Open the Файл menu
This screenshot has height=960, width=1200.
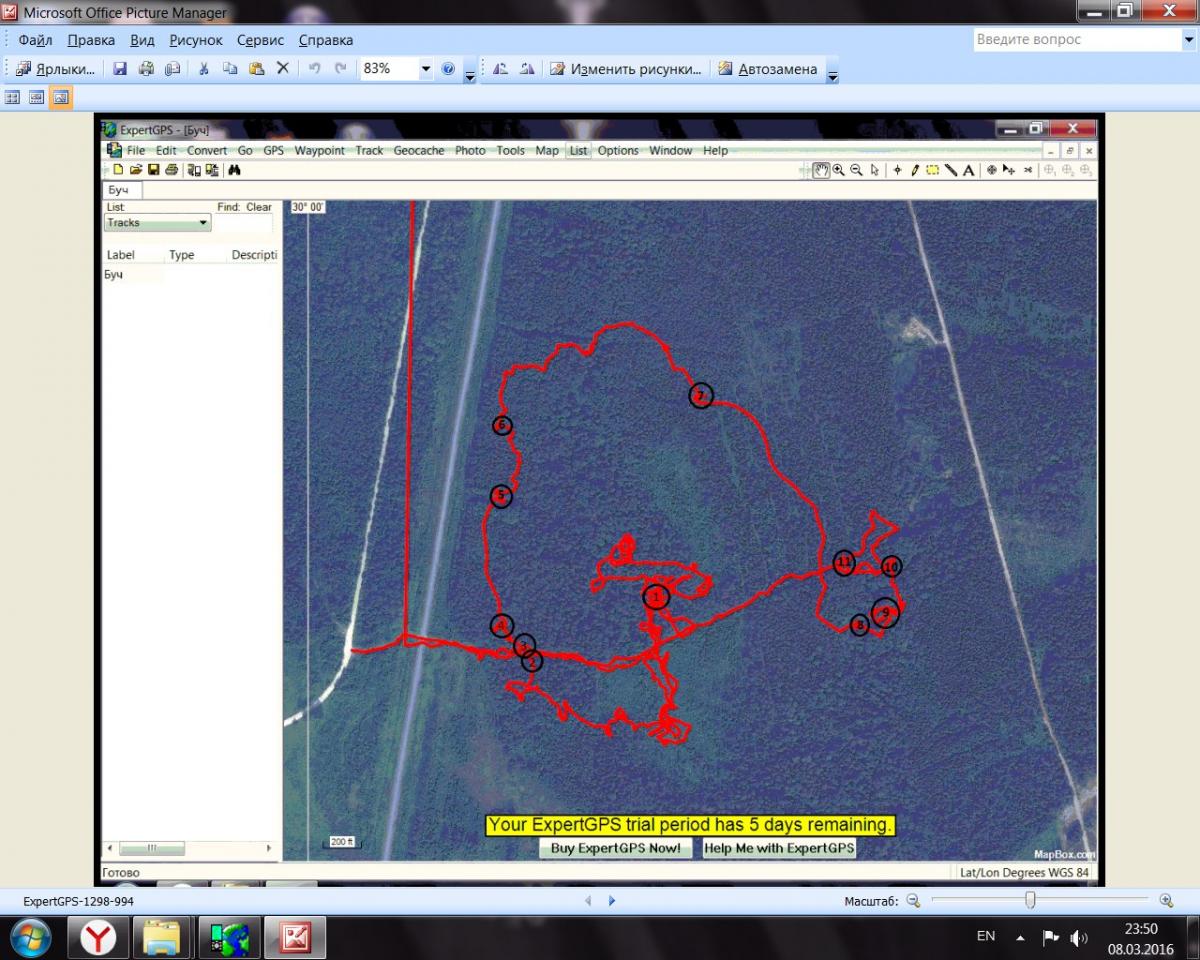tap(35, 40)
